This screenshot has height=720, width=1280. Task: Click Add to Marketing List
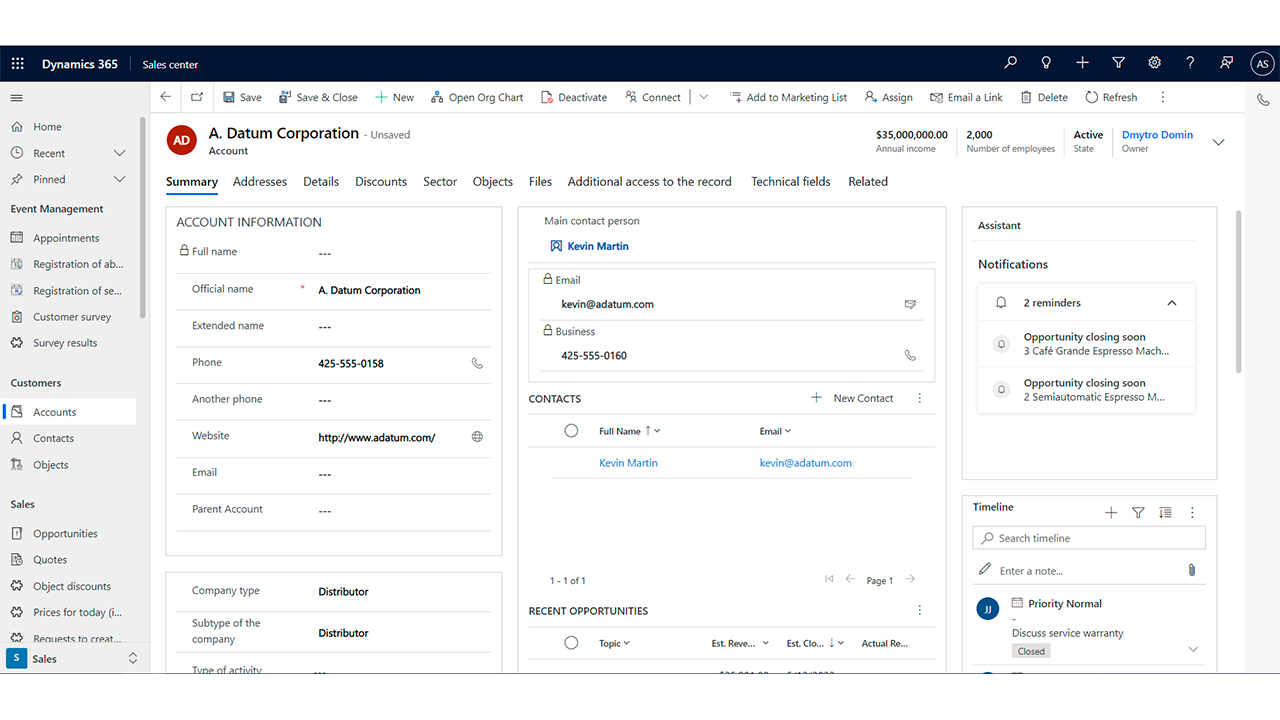(x=788, y=97)
